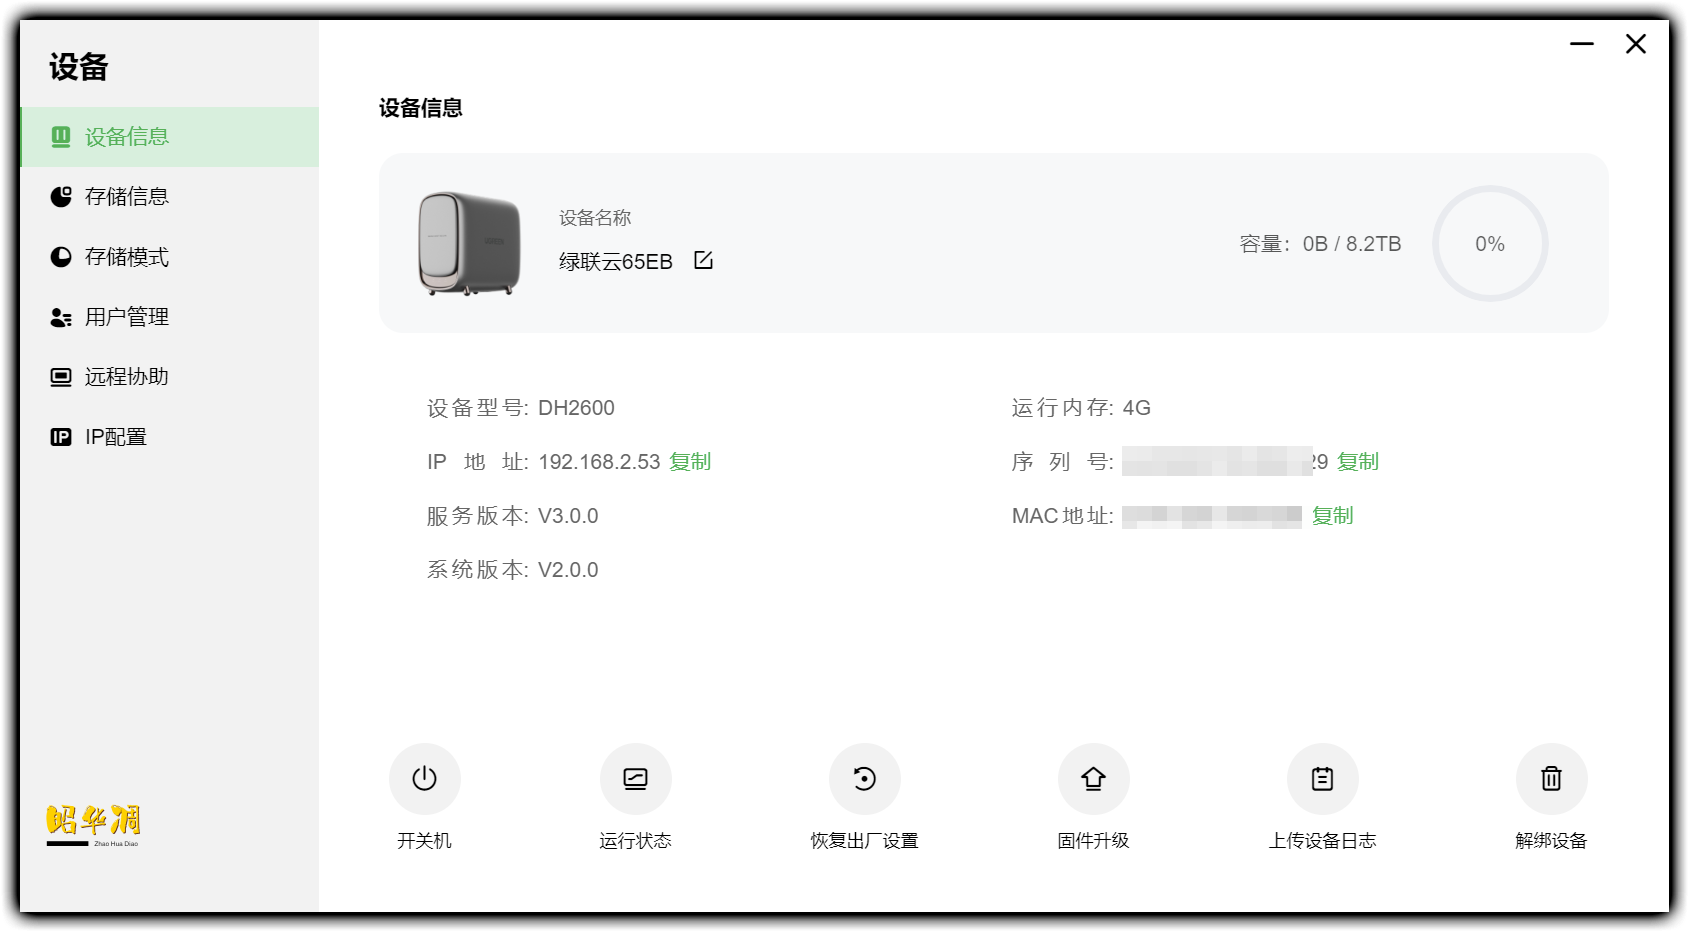Copy the MAC address
The image size is (1689, 932).
1332,516
